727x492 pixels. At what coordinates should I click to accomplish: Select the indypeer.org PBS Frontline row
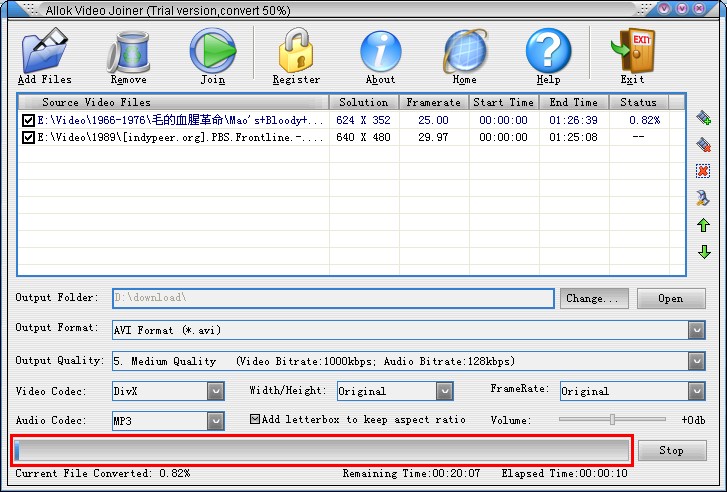pos(351,138)
